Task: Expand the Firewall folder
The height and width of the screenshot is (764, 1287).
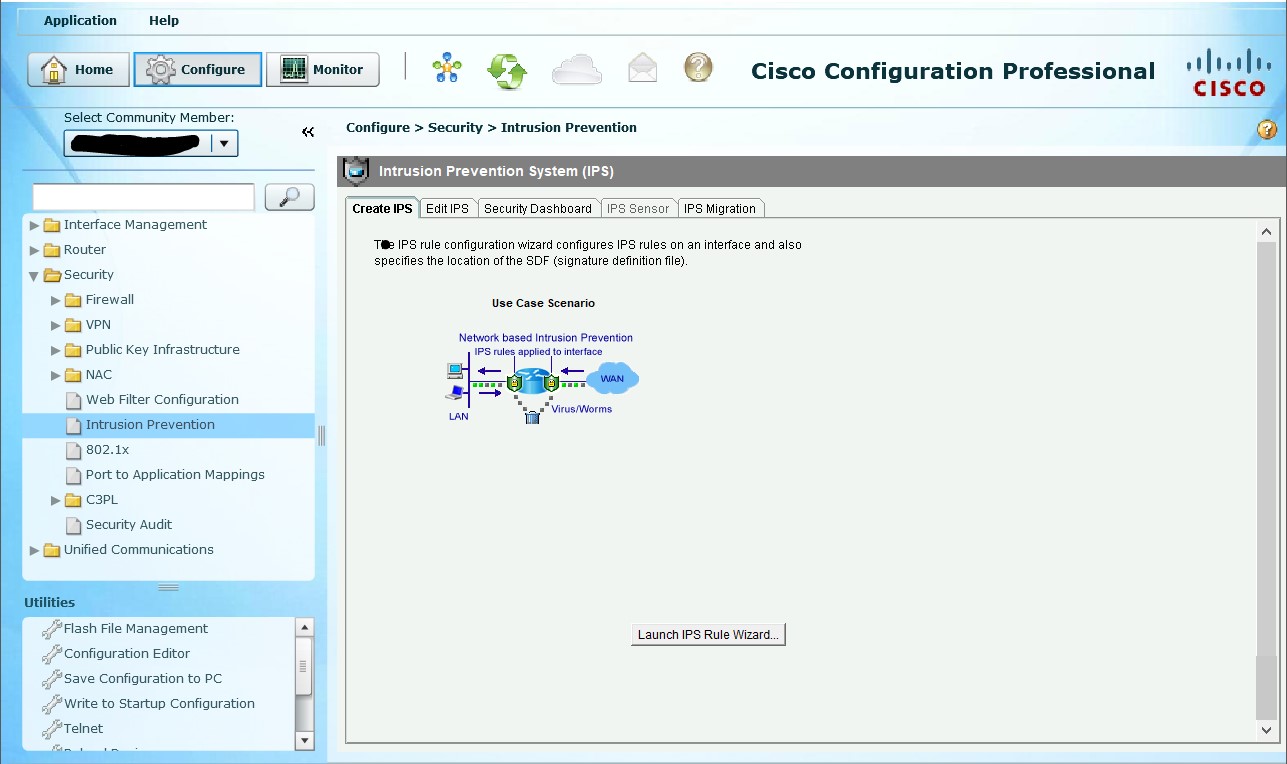Action: click(56, 300)
